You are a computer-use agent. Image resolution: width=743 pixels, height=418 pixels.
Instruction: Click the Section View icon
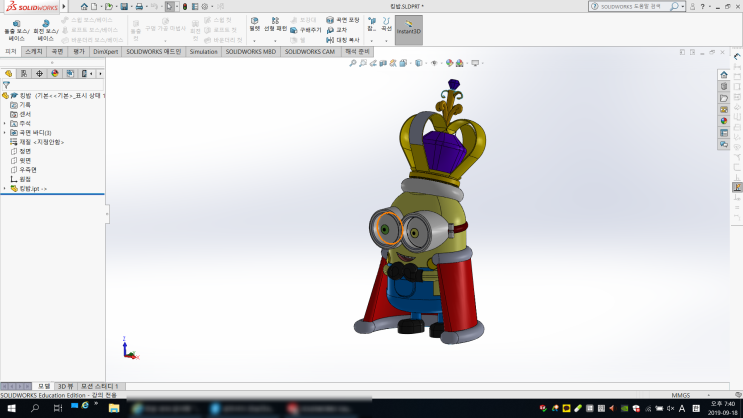383,63
